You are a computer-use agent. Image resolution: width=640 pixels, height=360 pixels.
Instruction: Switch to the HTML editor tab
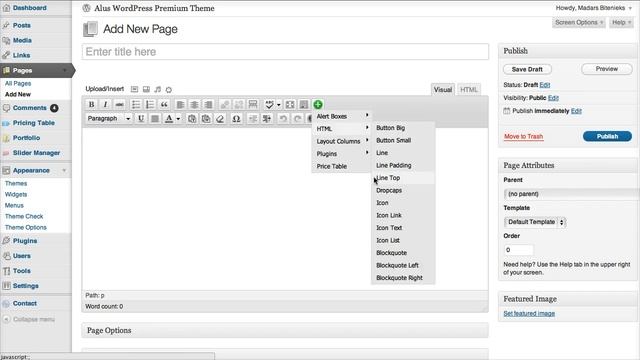pyautogui.click(x=469, y=89)
